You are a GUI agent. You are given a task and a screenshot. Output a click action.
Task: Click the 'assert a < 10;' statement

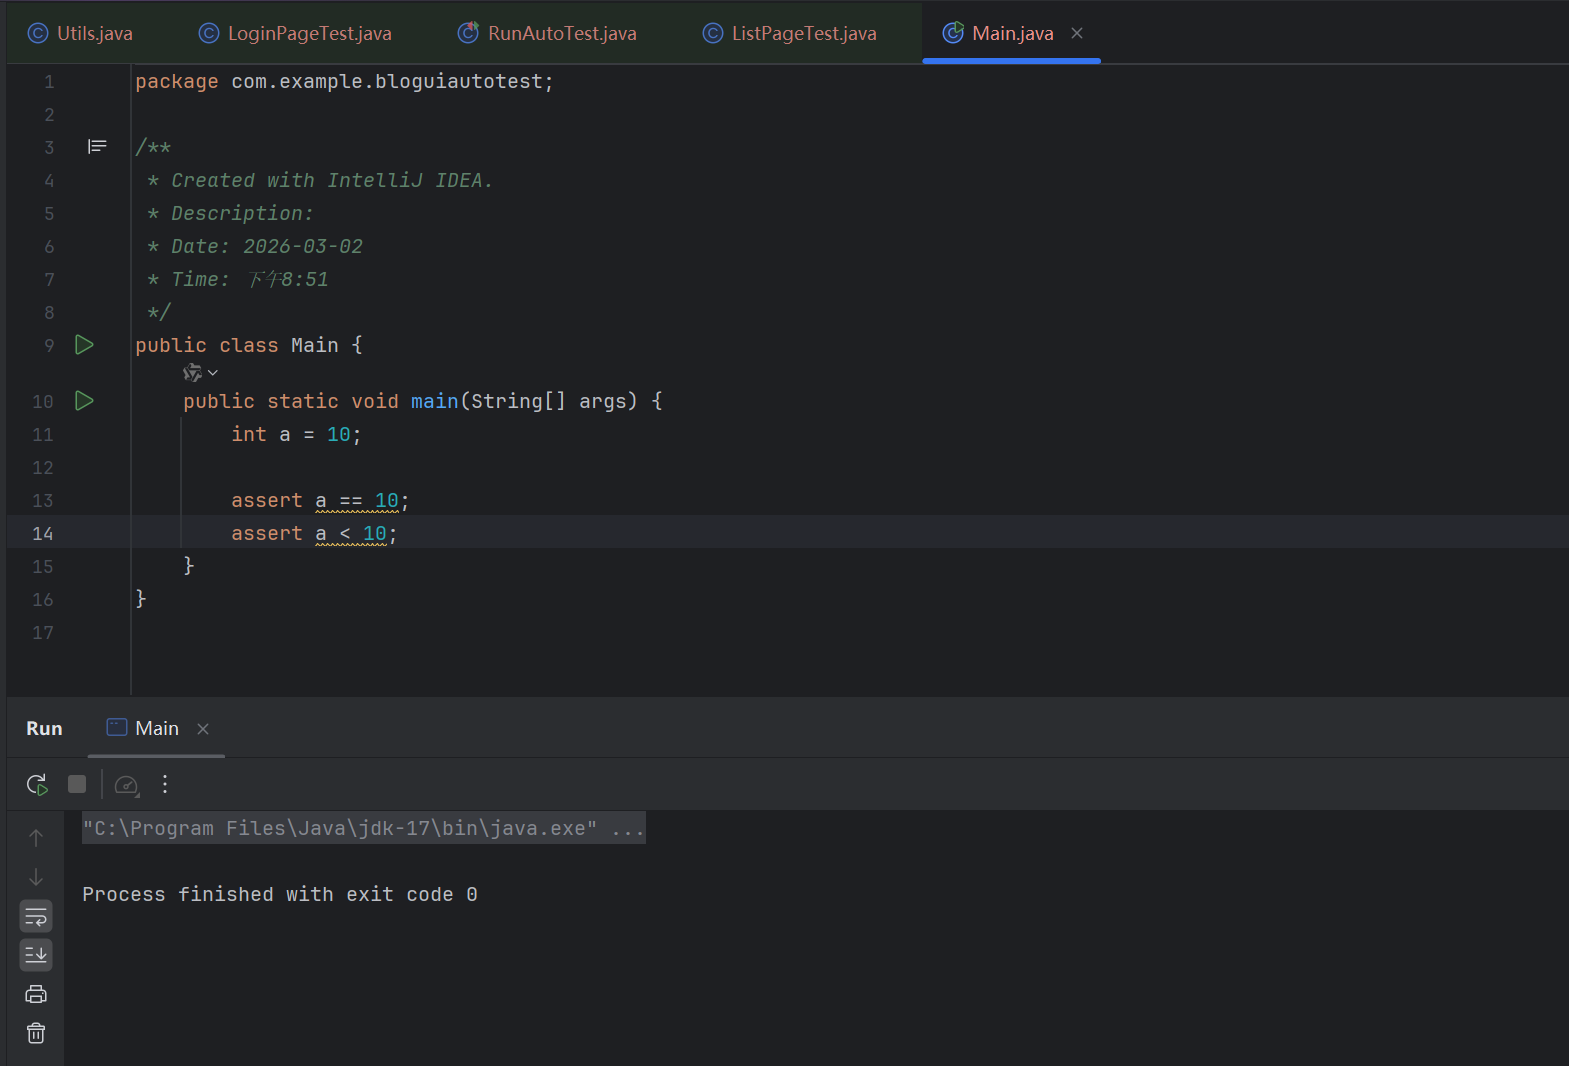click(314, 533)
